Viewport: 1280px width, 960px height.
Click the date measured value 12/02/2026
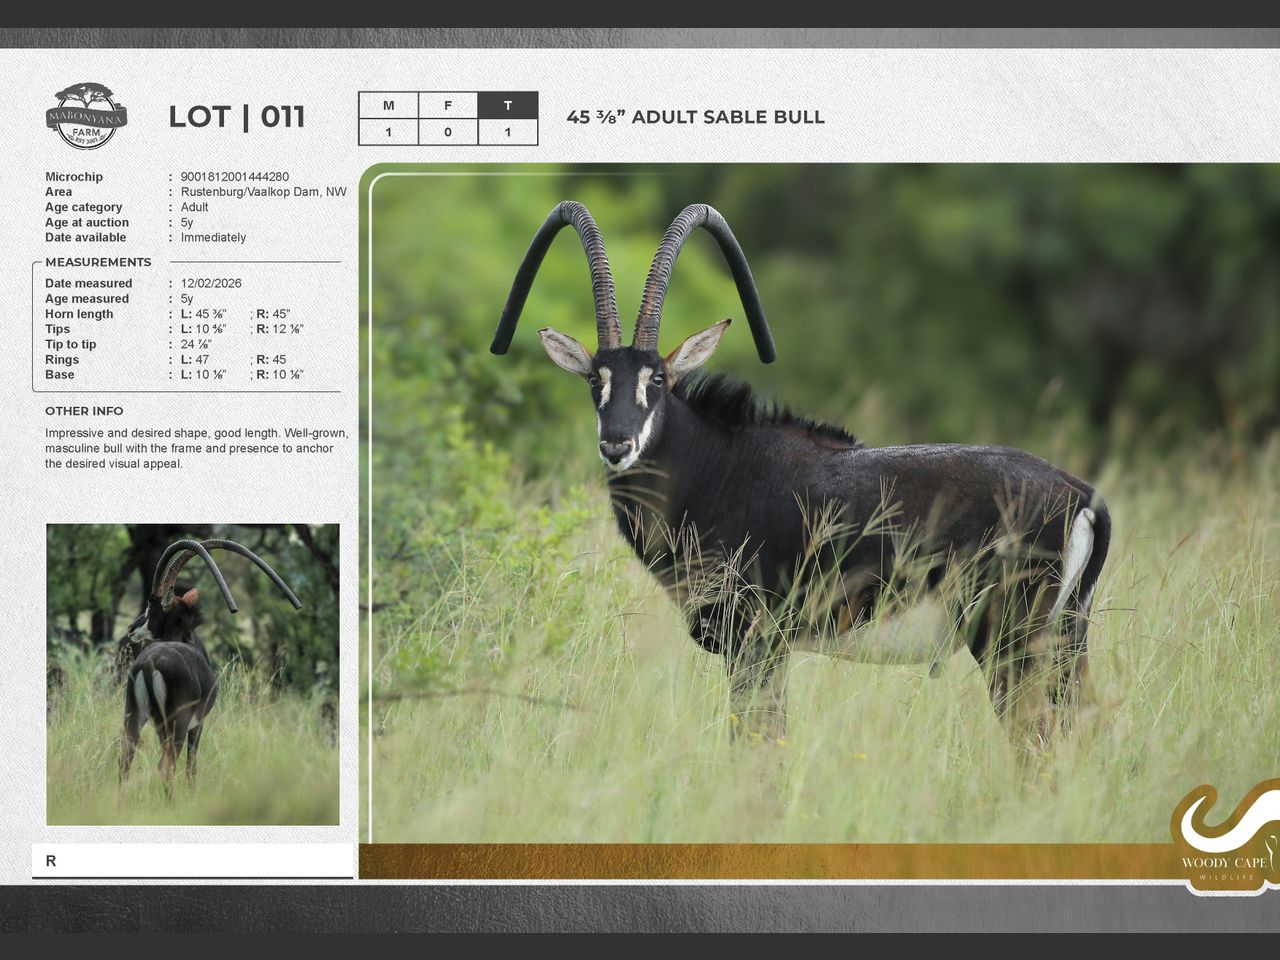pos(211,284)
